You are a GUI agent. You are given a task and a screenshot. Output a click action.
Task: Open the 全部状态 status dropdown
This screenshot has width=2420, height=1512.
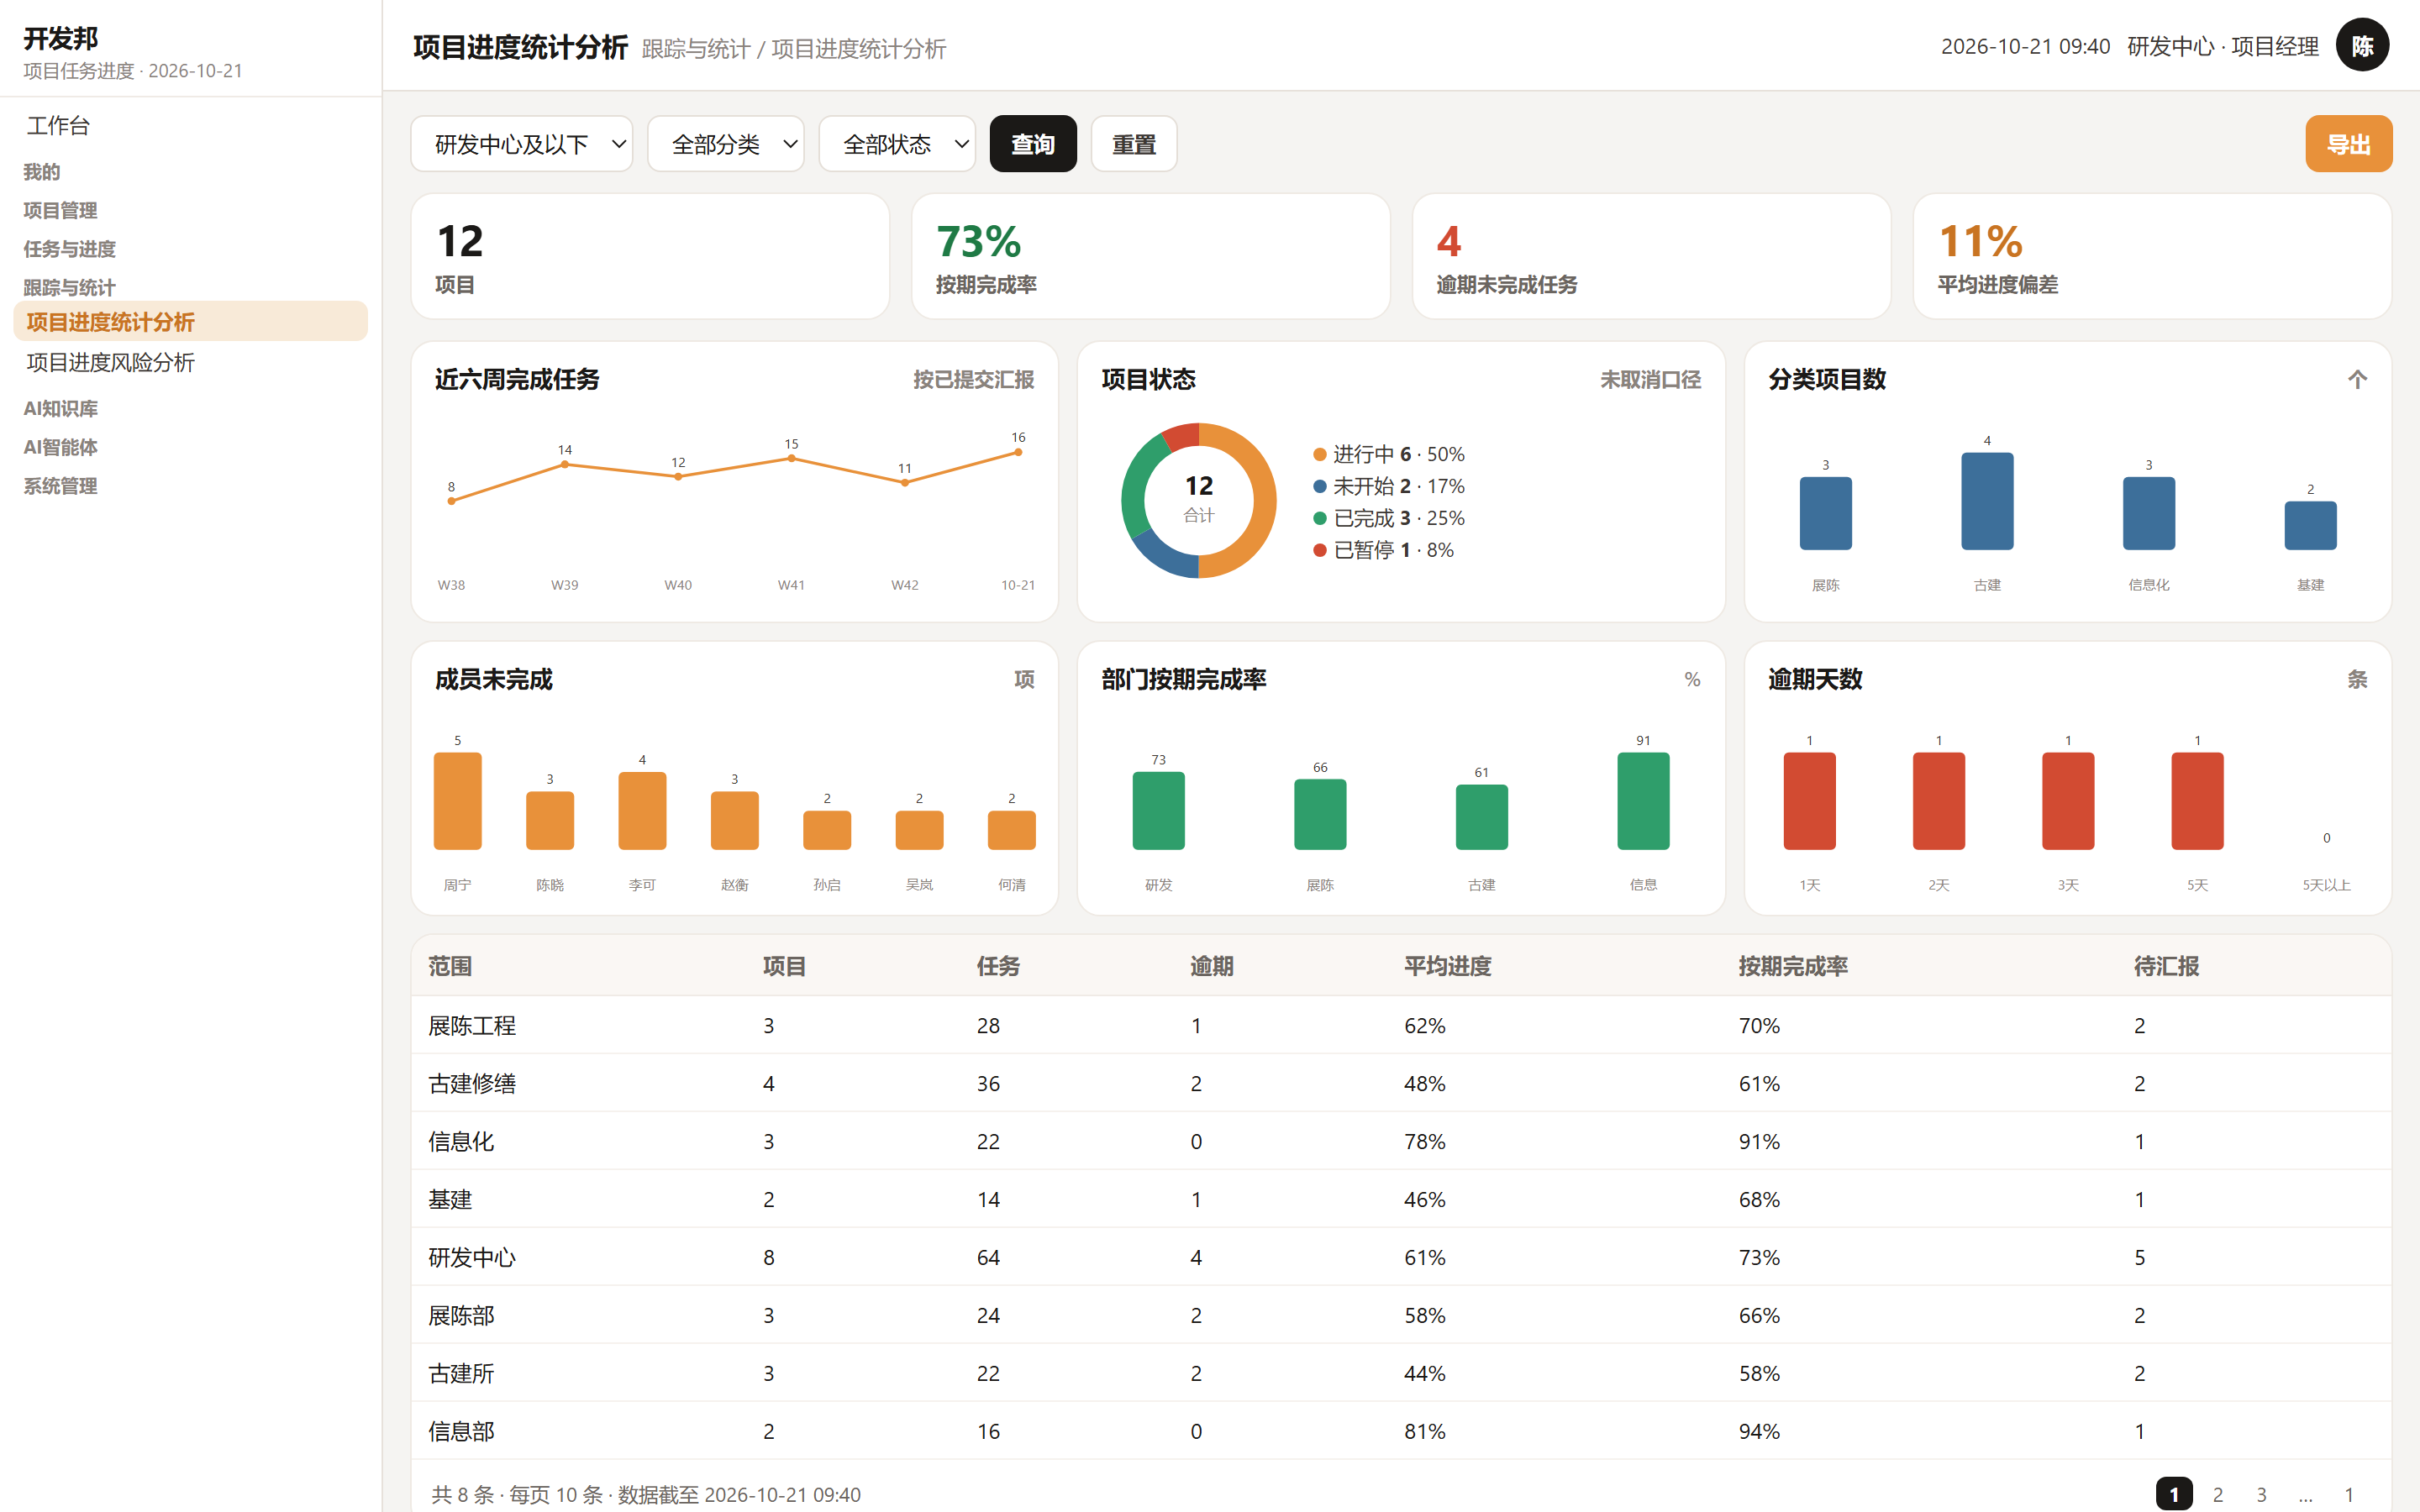897,144
